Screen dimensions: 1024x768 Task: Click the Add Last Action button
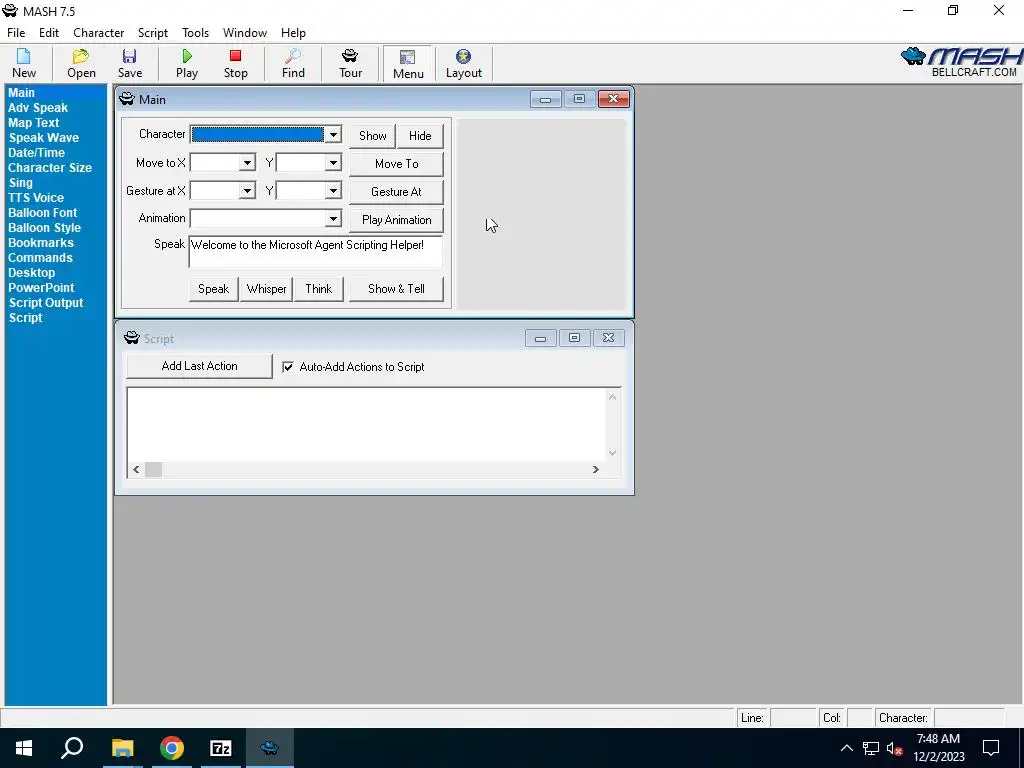point(199,366)
